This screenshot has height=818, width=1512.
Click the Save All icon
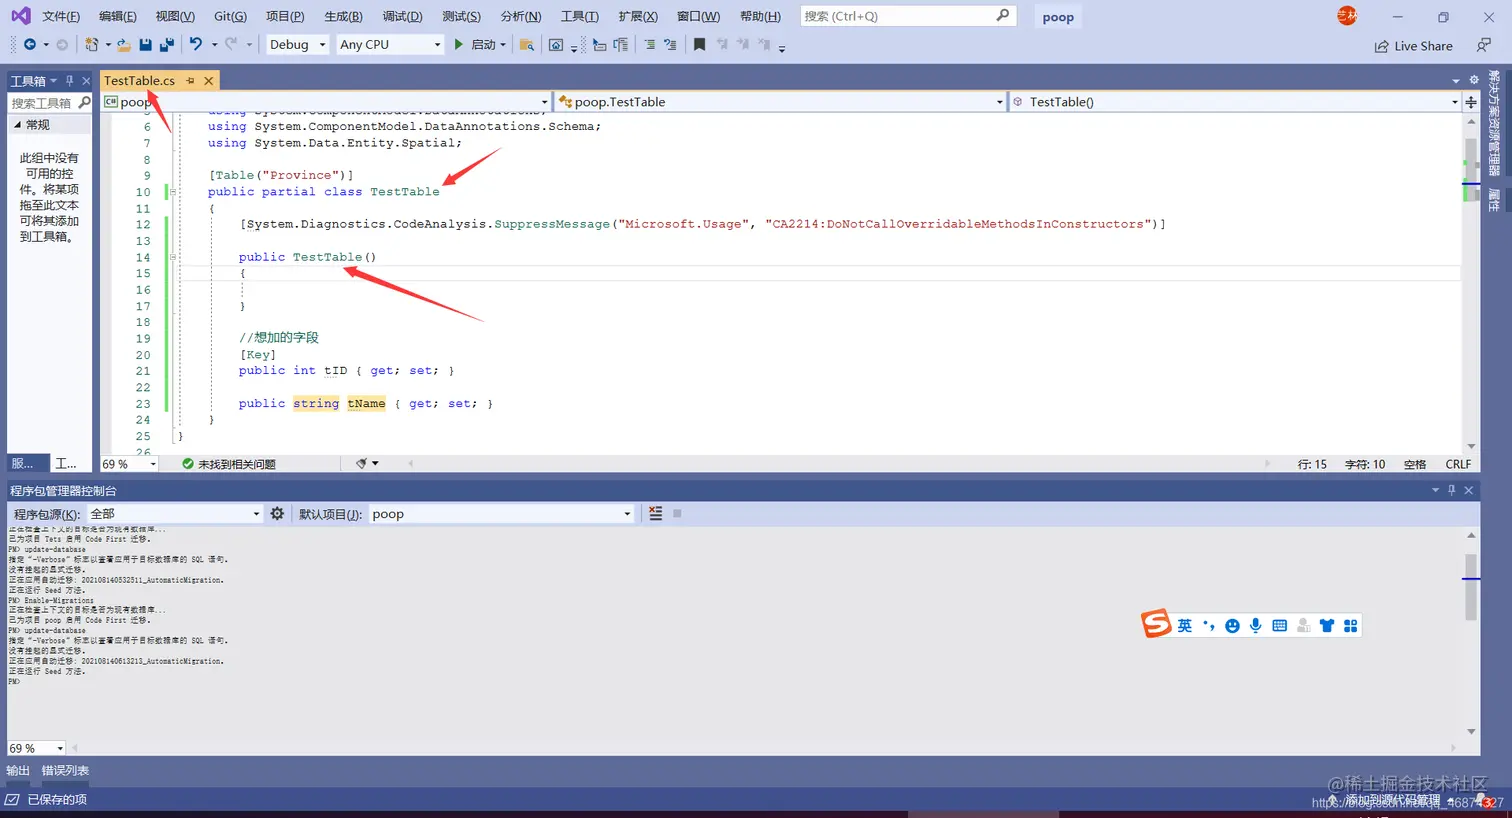[x=167, y=44]
